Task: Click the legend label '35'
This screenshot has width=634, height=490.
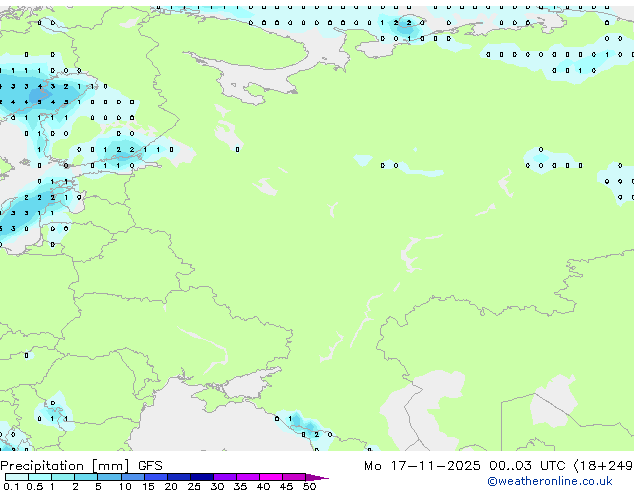Action: [x=240, y=486]
